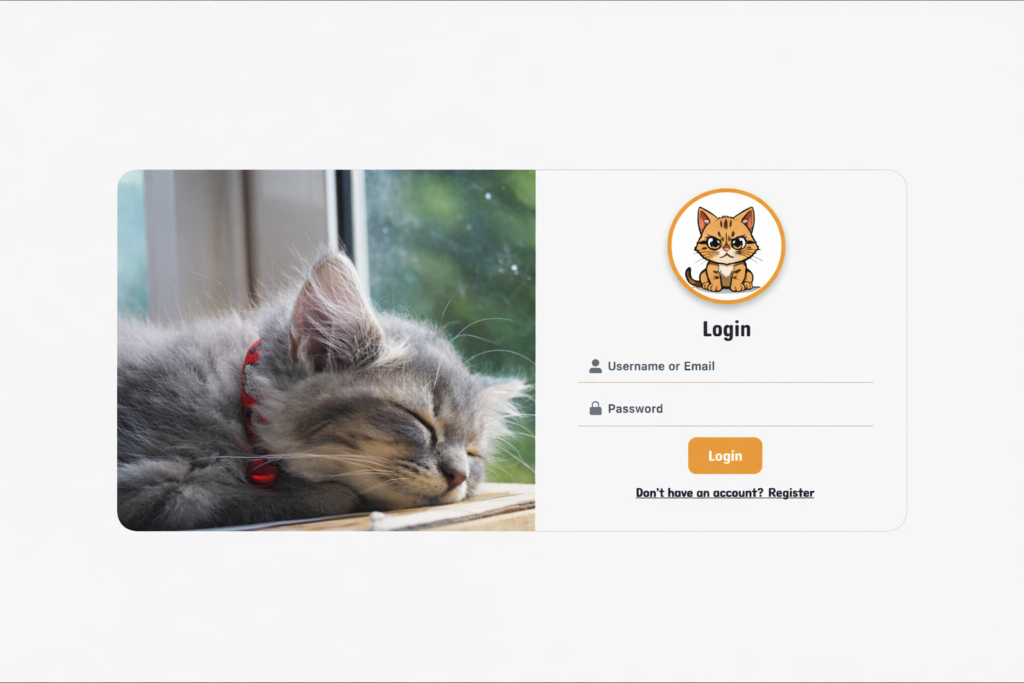The width and height of the screenshot is (1024, 683).
Task: Focus the Username or Email field
Action: point(725,366)
